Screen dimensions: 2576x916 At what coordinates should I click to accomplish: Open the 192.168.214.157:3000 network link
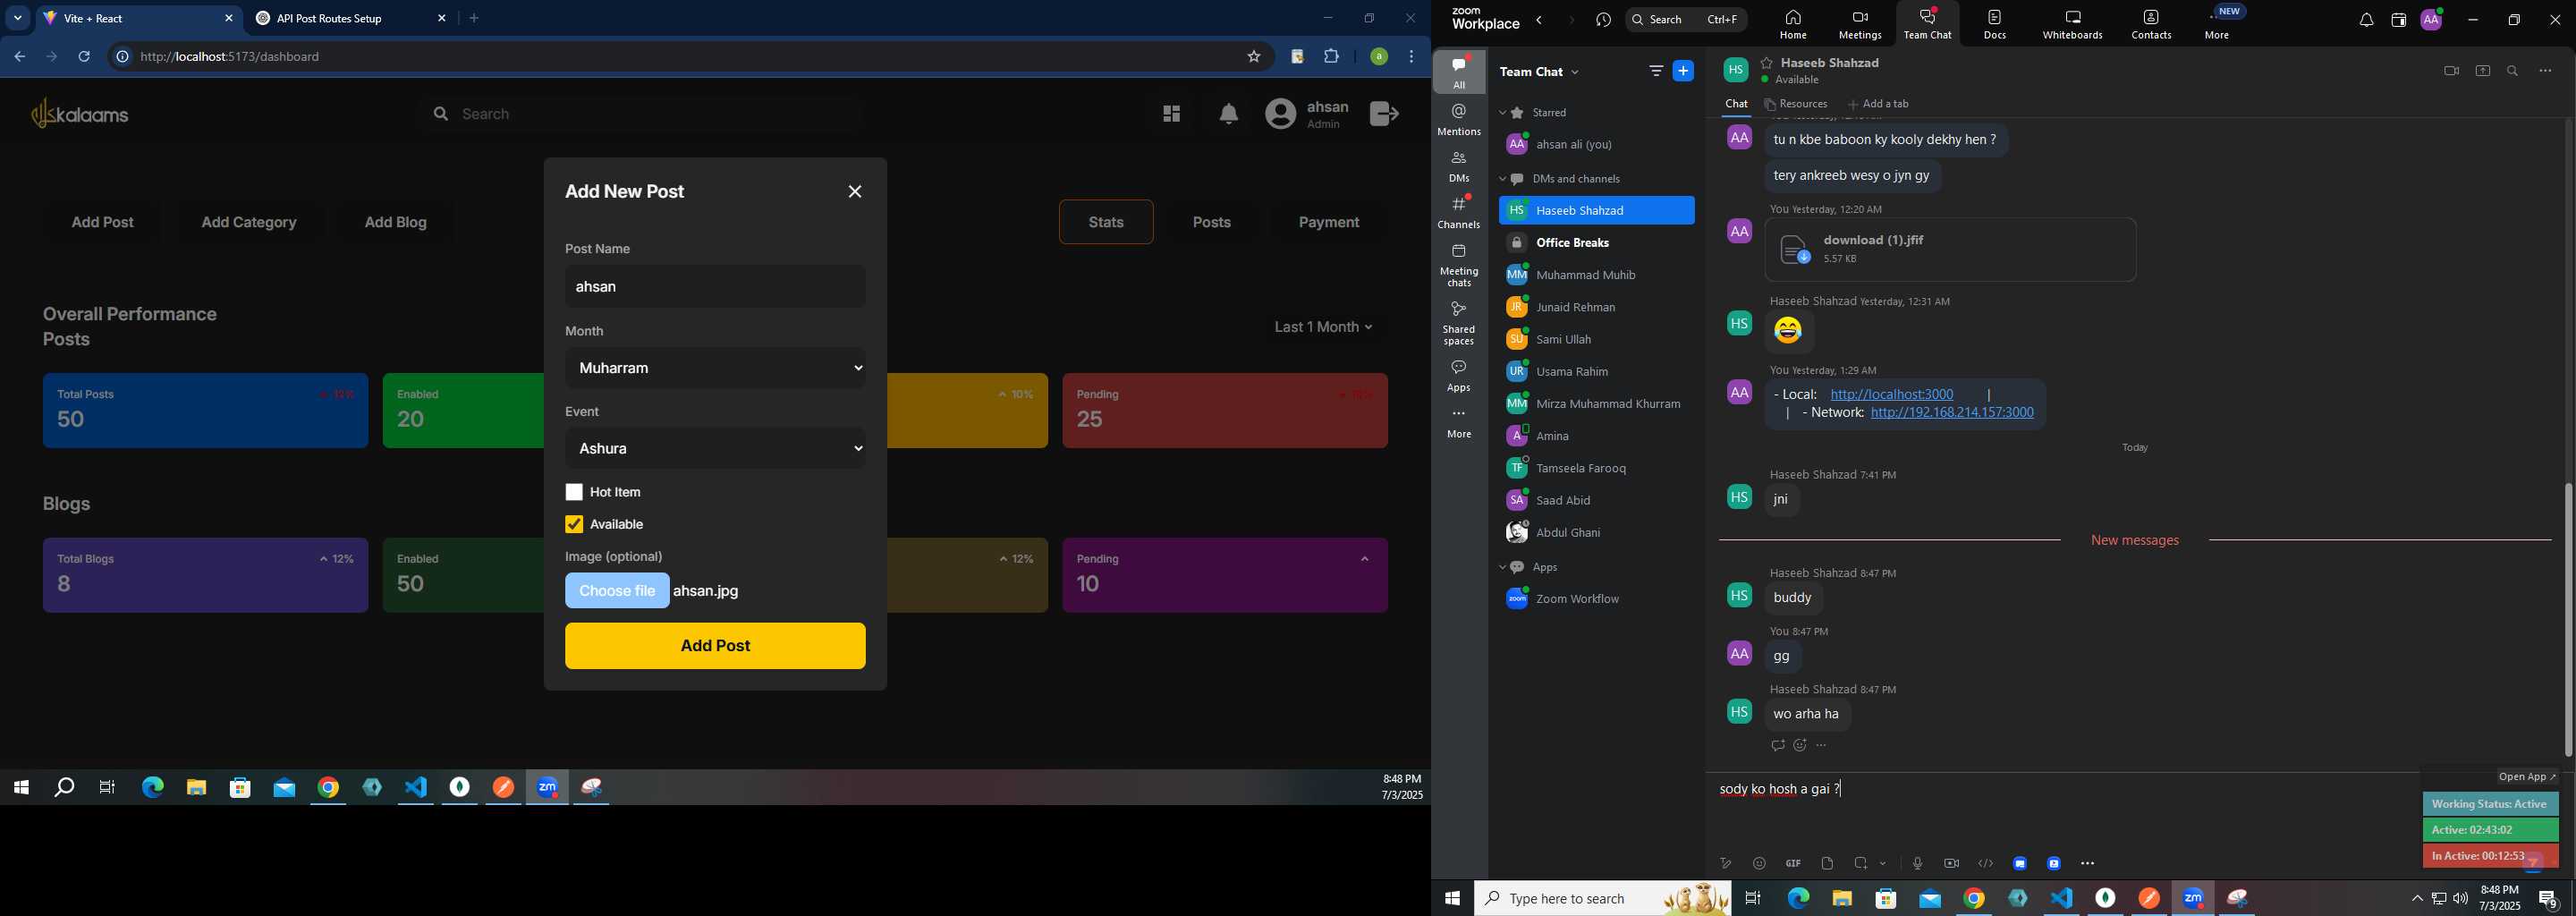point(1951,413)
